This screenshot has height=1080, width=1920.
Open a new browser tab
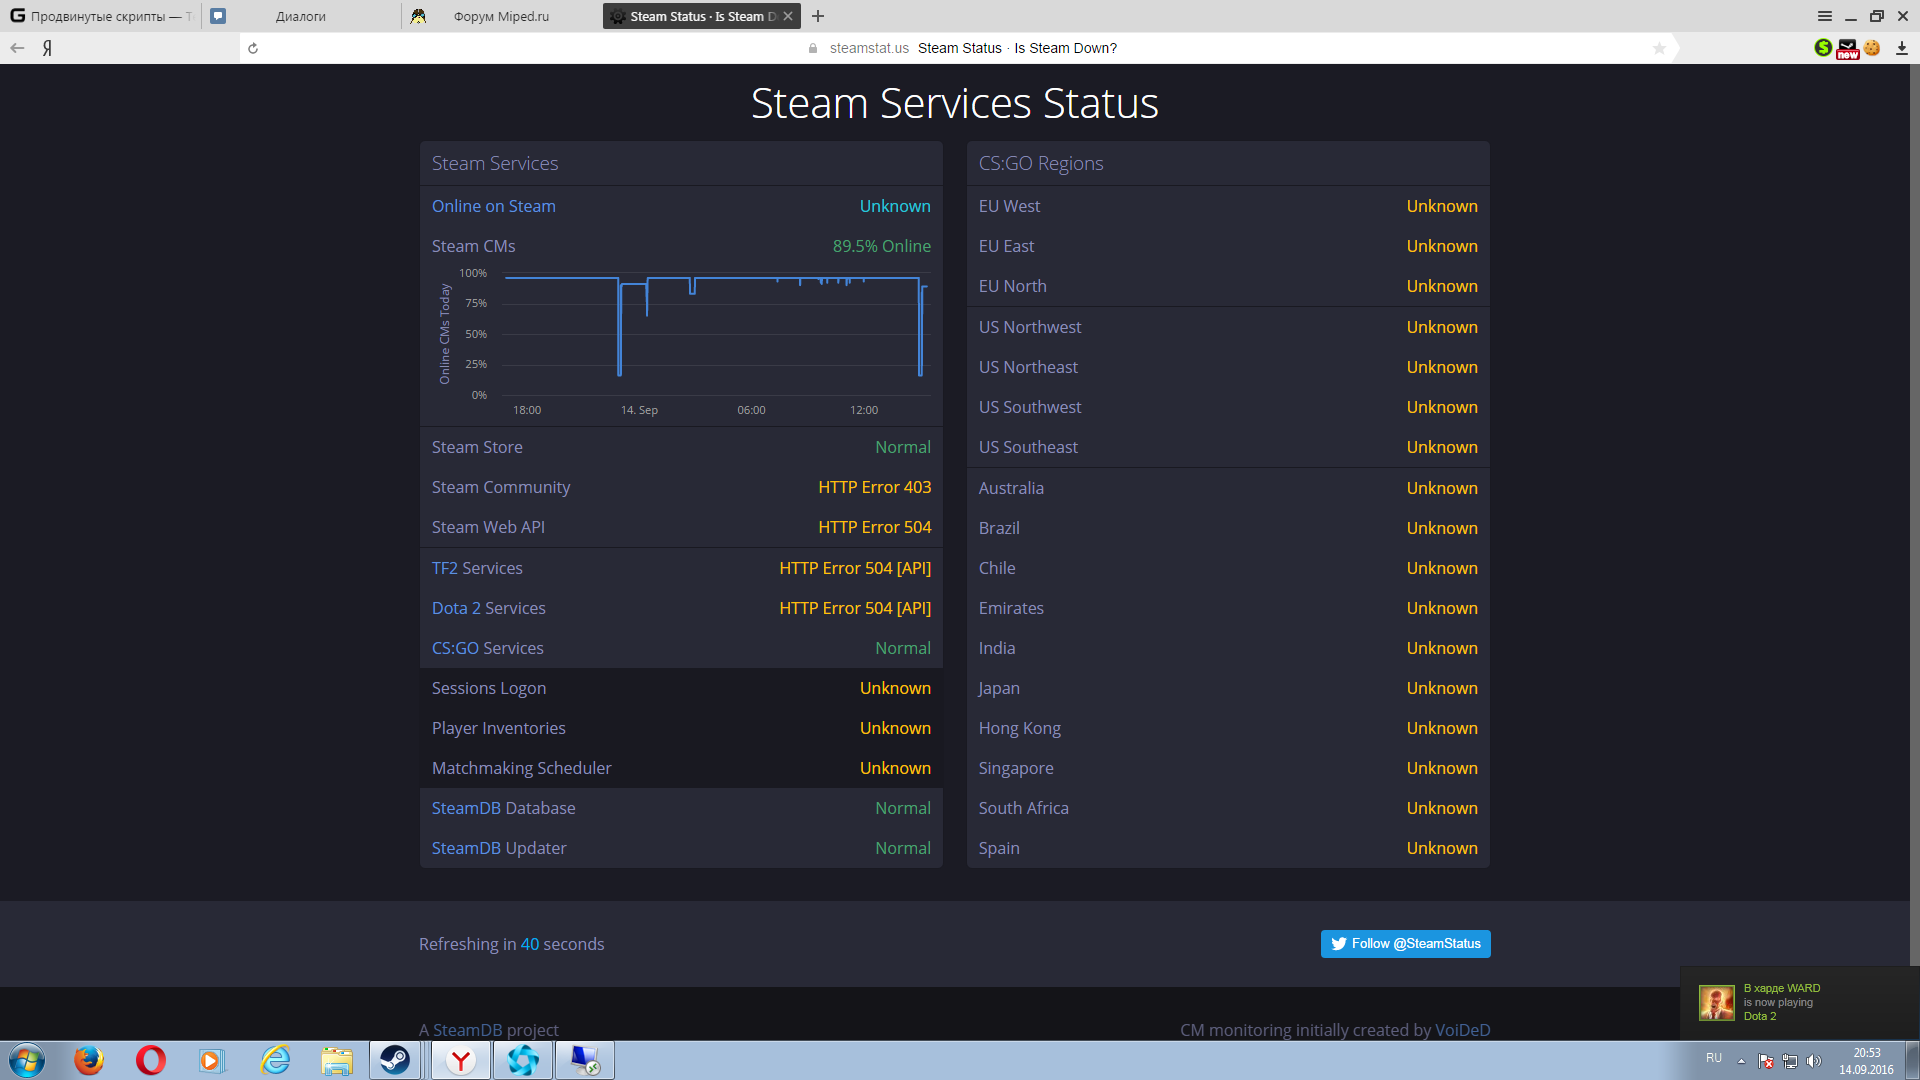pyautogui.click(x=818, y=16)
